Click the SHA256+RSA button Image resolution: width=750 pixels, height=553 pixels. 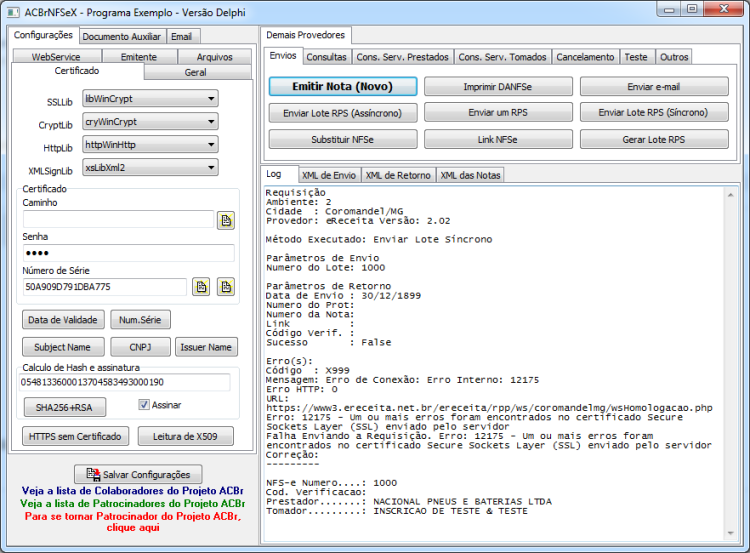(x=65, y=407)
